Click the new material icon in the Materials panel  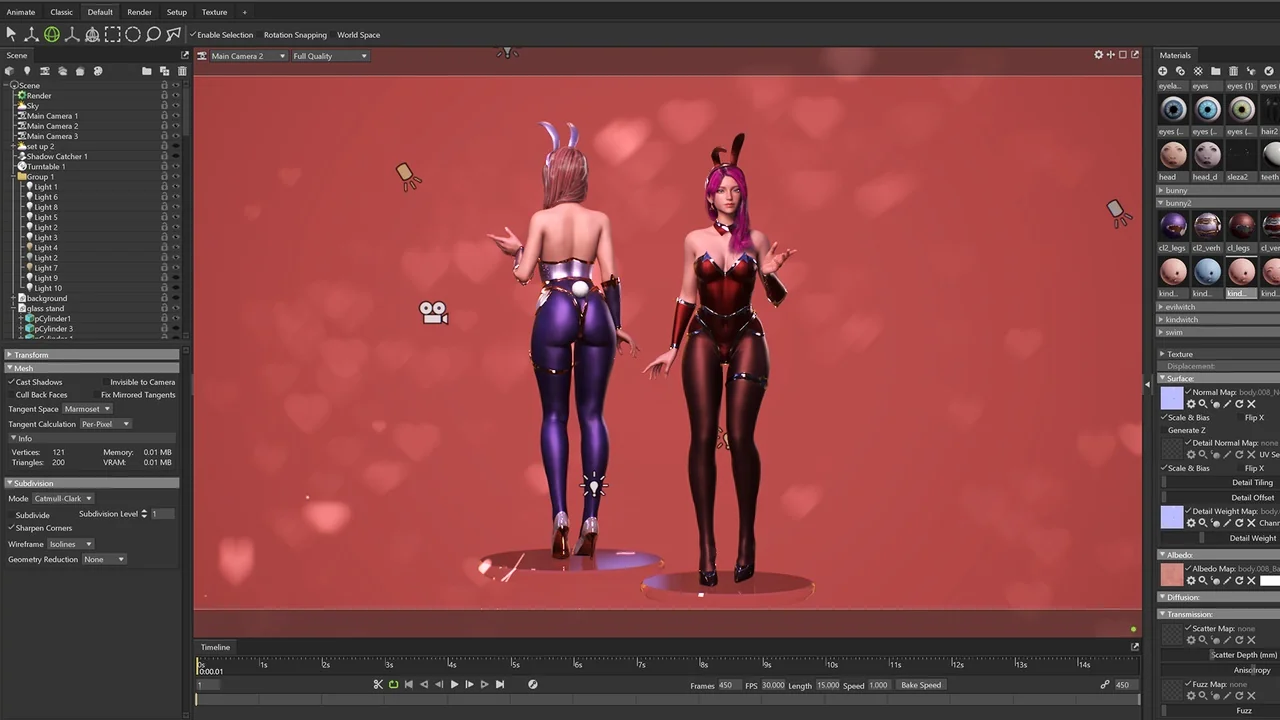(x=1162, y=71)
